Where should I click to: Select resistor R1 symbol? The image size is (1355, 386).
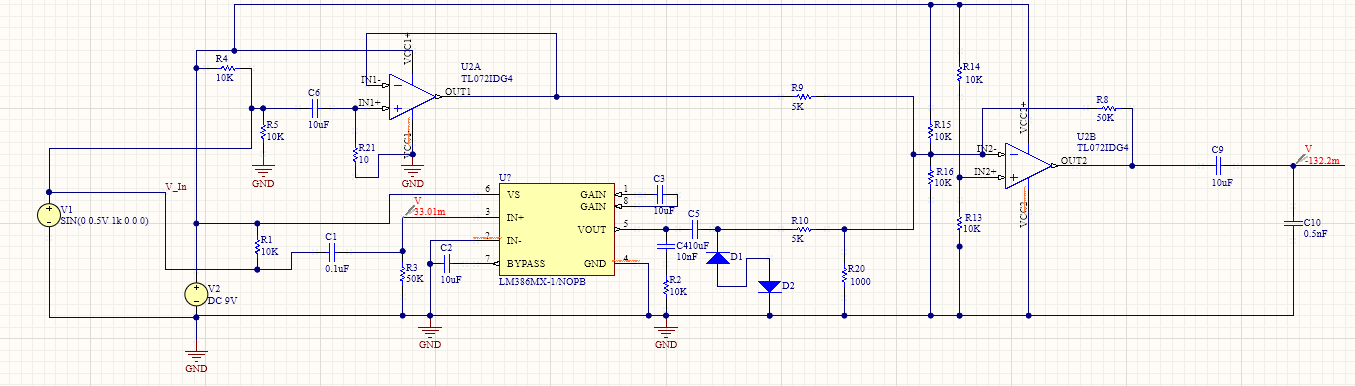tap(257, 246)
